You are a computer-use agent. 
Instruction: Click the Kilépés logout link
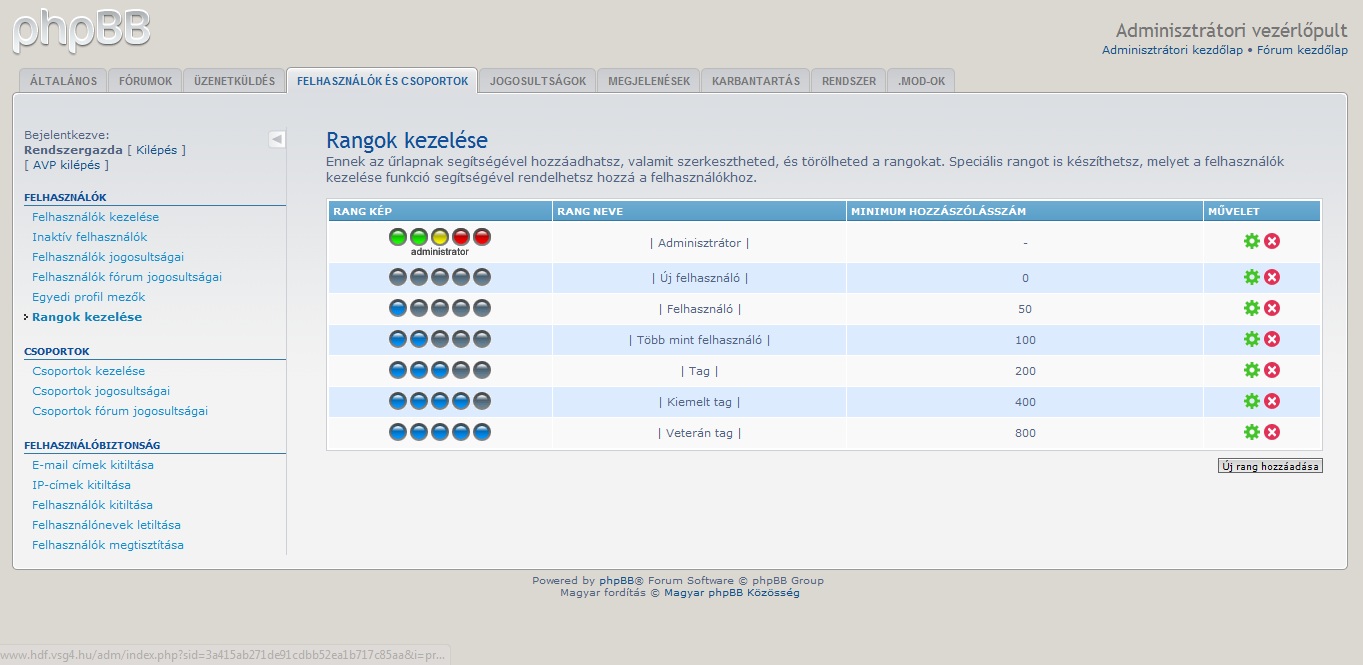click(x=157, y=150)
